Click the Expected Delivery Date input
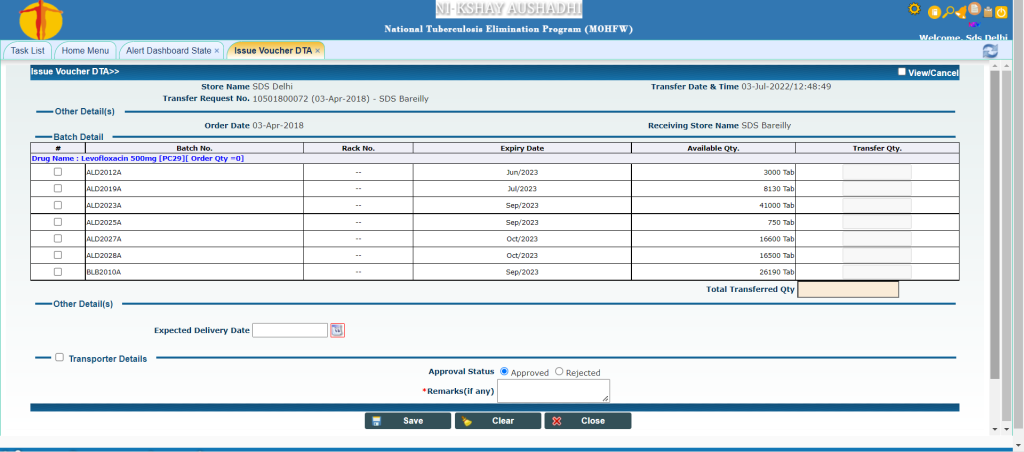This screenshot has width=1024, height=452. point(289,331)
